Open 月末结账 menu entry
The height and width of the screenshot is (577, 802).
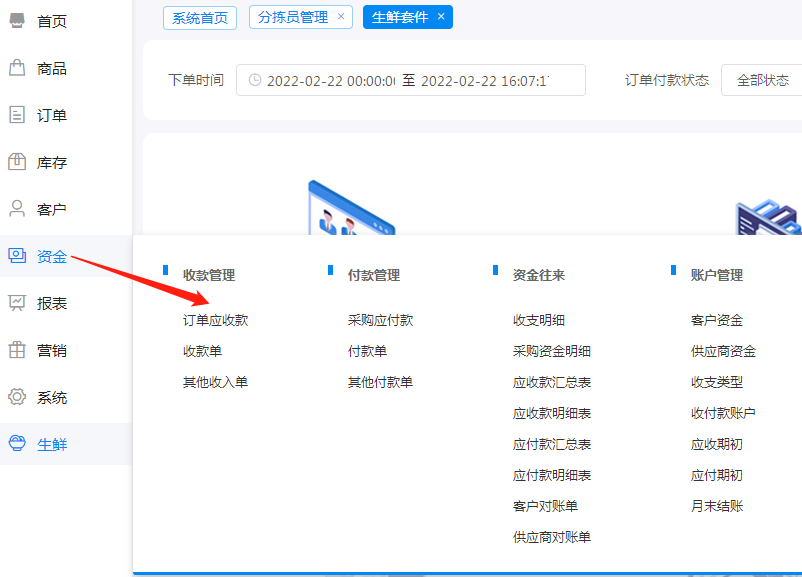[717, 506]
